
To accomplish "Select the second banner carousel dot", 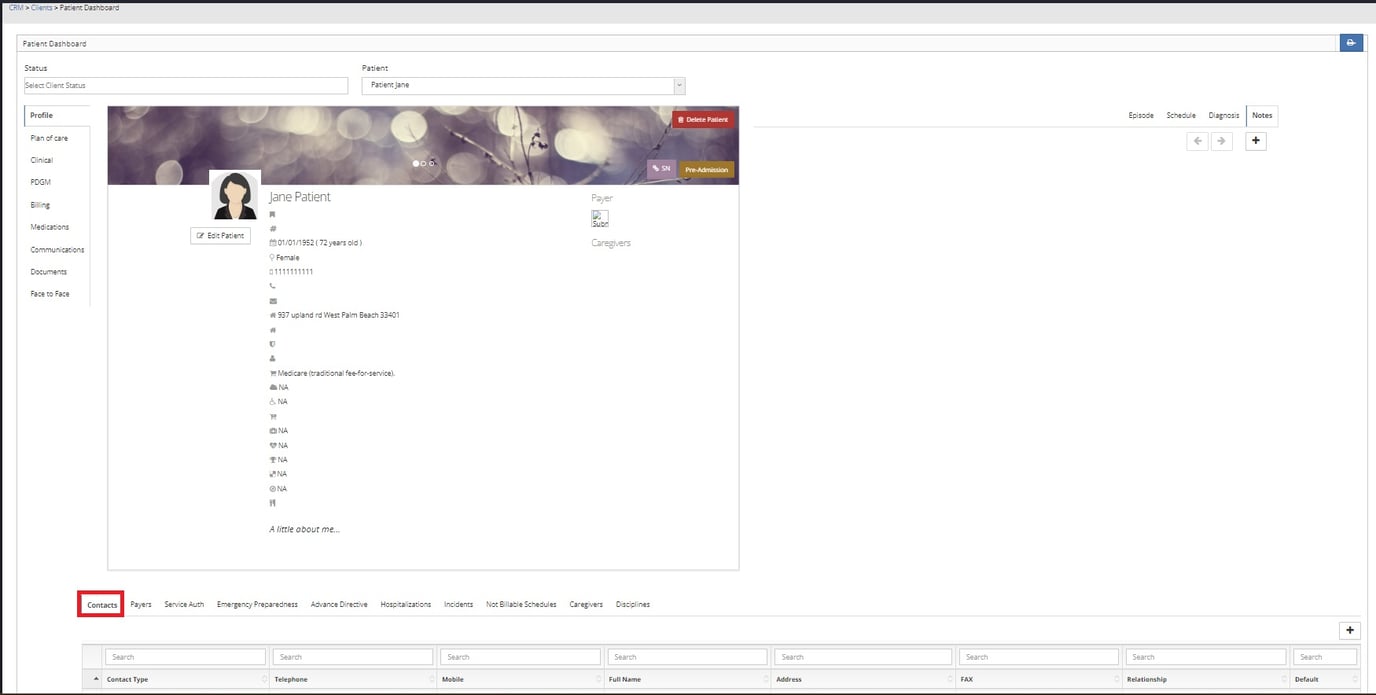I will click(424, 163).
